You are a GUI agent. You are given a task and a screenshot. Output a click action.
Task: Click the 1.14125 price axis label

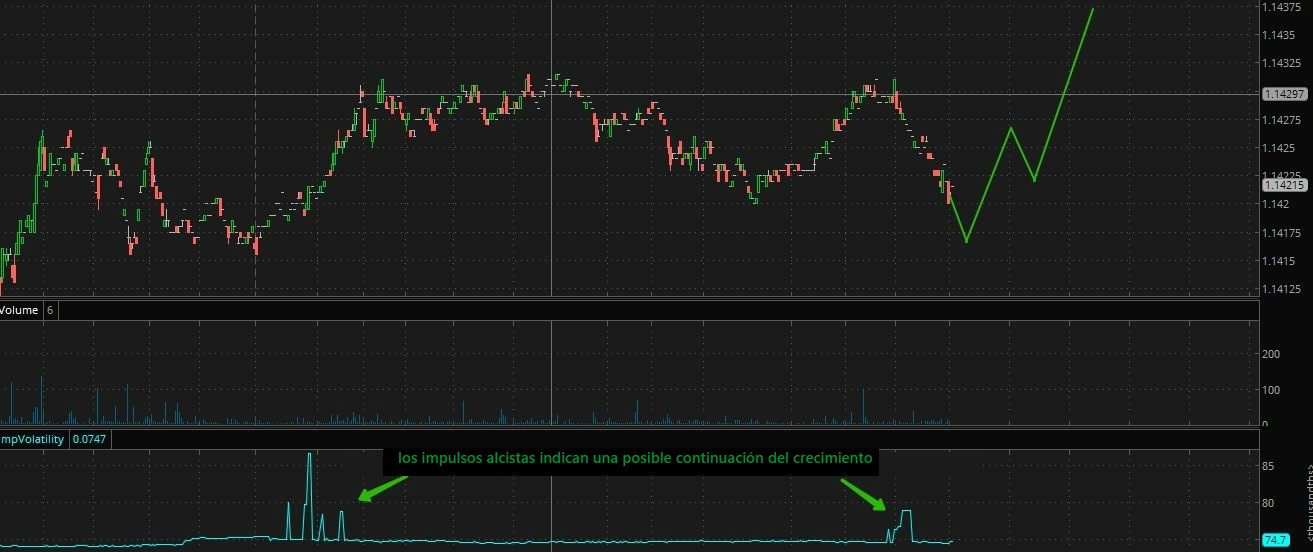coord(1284,290)
